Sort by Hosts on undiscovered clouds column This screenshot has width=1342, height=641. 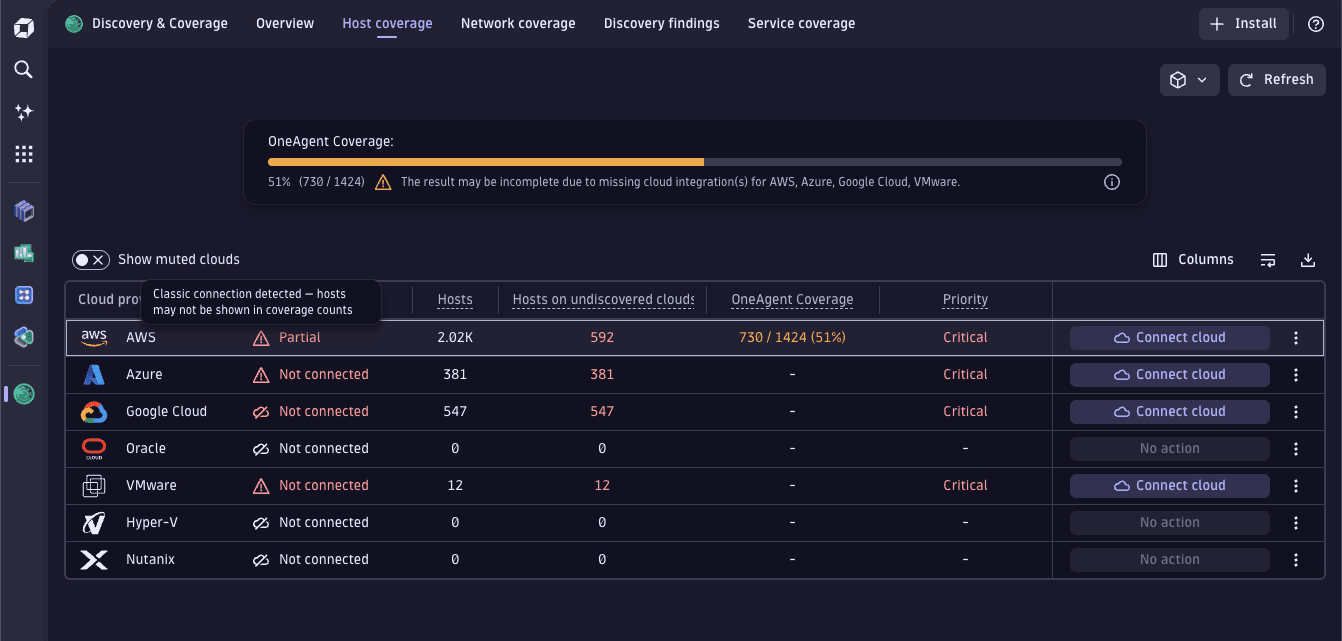click(603, 299)
